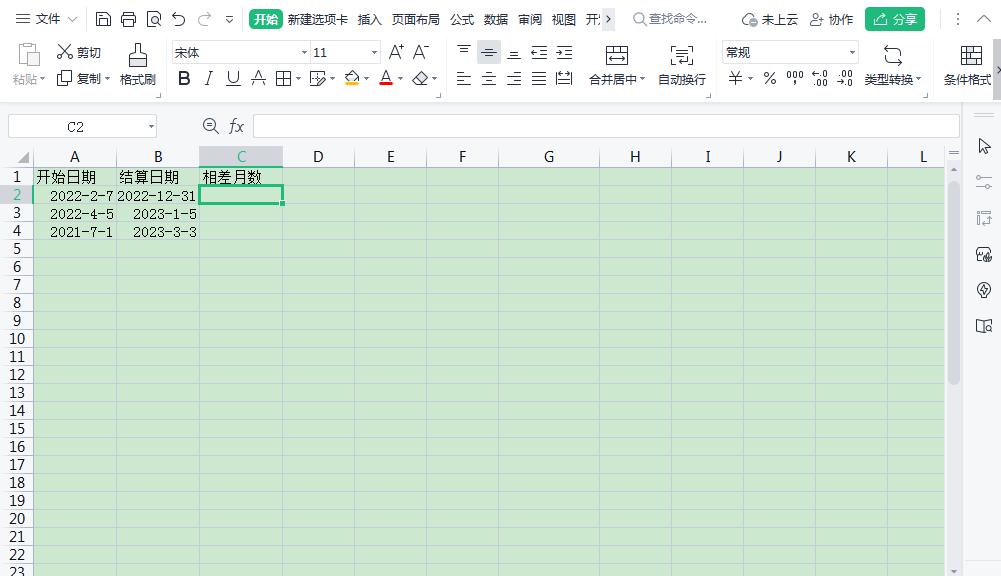The width and height of the screenshot is (1001, 576).
Task: Click the selection arrow icon in right sidebar
Action: 984,146
